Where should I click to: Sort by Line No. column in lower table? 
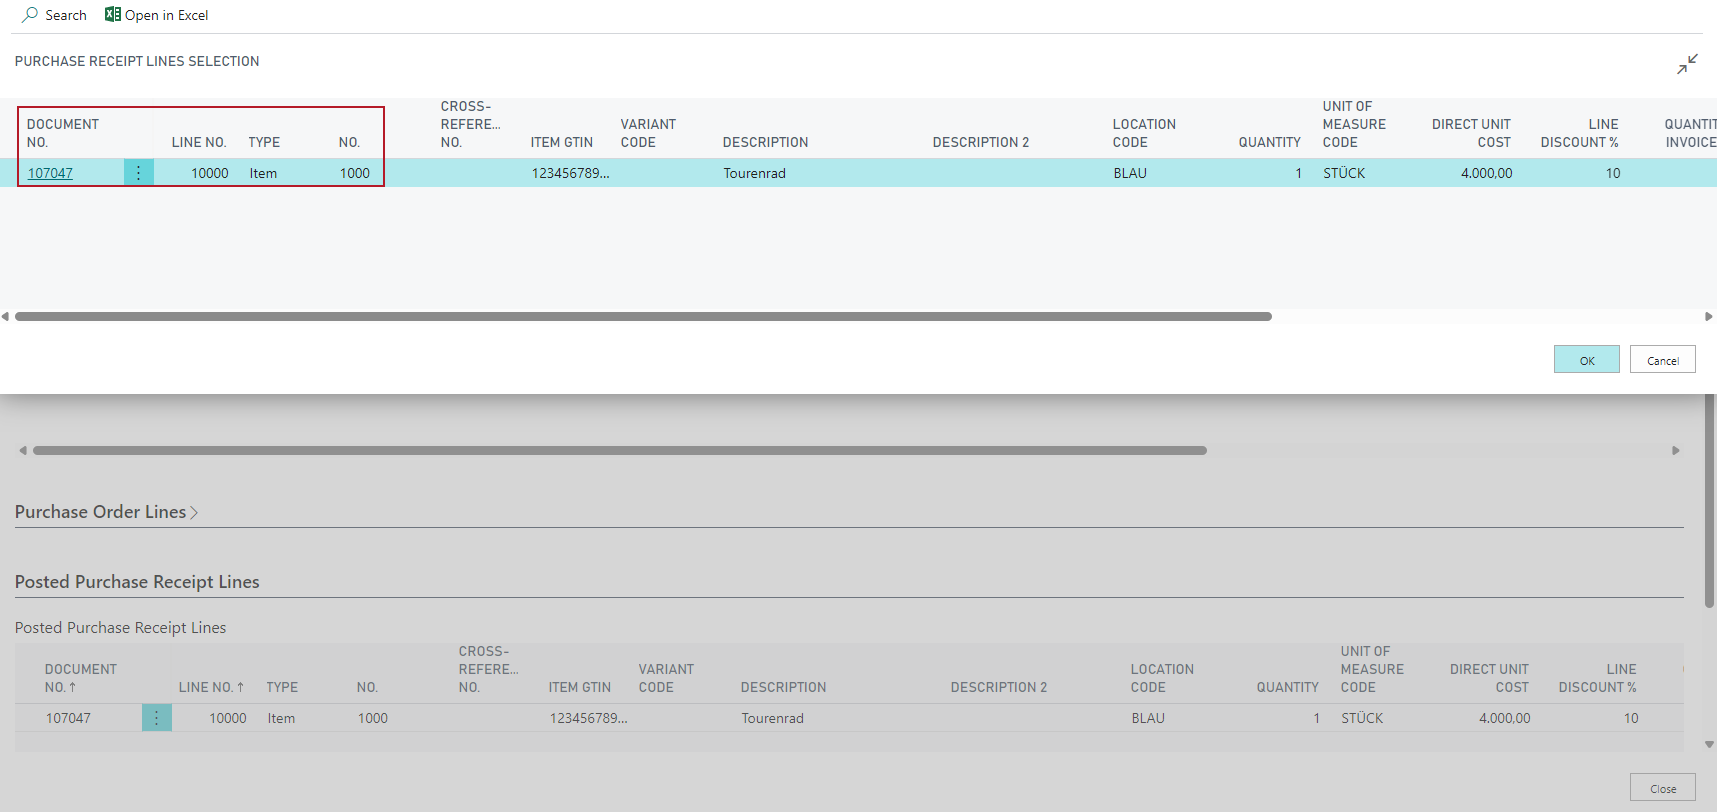pyautogui.click(x=211, y=687)
